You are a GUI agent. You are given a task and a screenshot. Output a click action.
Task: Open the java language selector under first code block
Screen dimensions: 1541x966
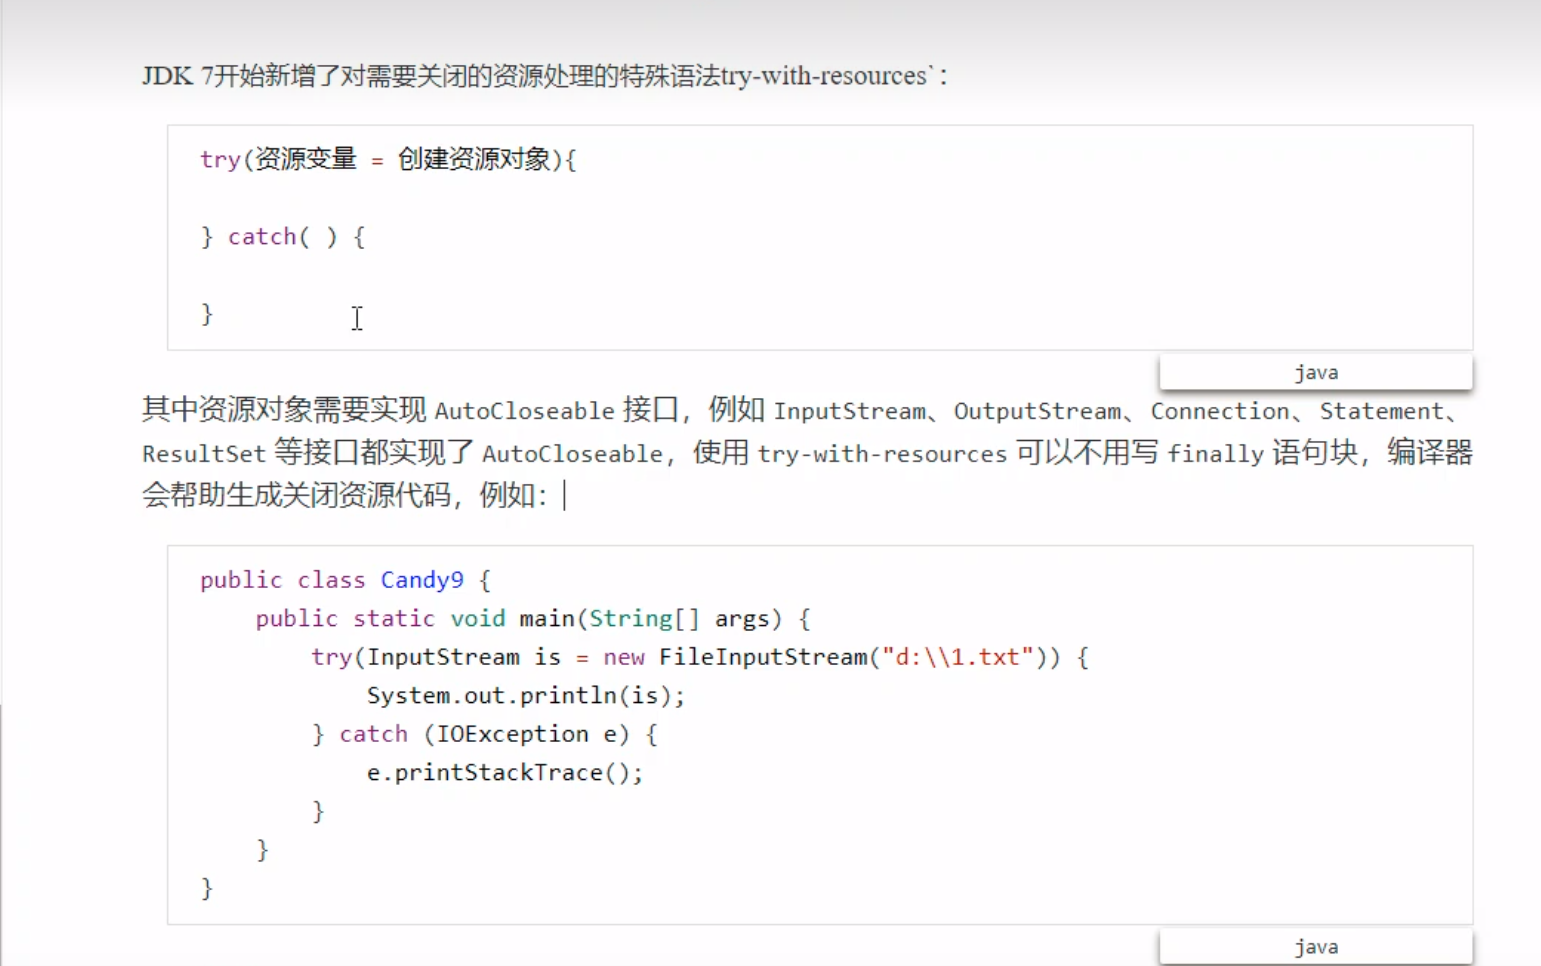pos(1315,372)
